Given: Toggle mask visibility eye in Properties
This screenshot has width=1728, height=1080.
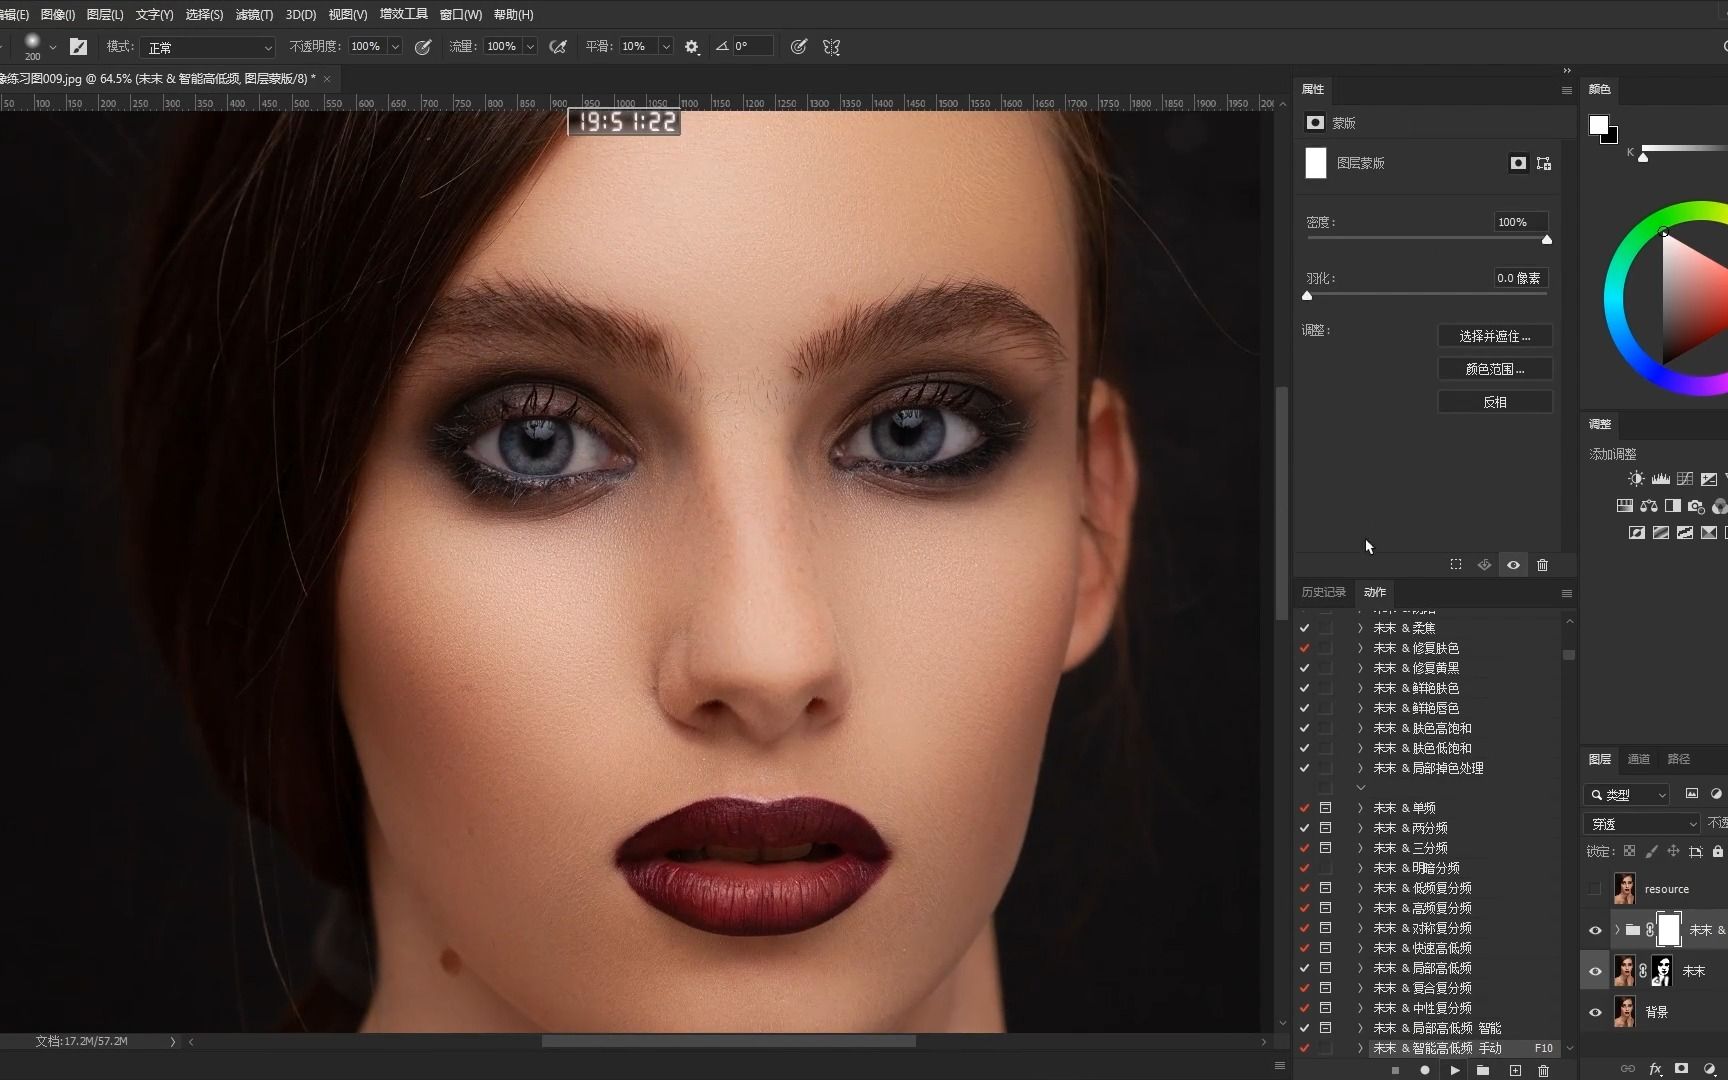Looking at the screenshot, I should (x=1513, y=565).
